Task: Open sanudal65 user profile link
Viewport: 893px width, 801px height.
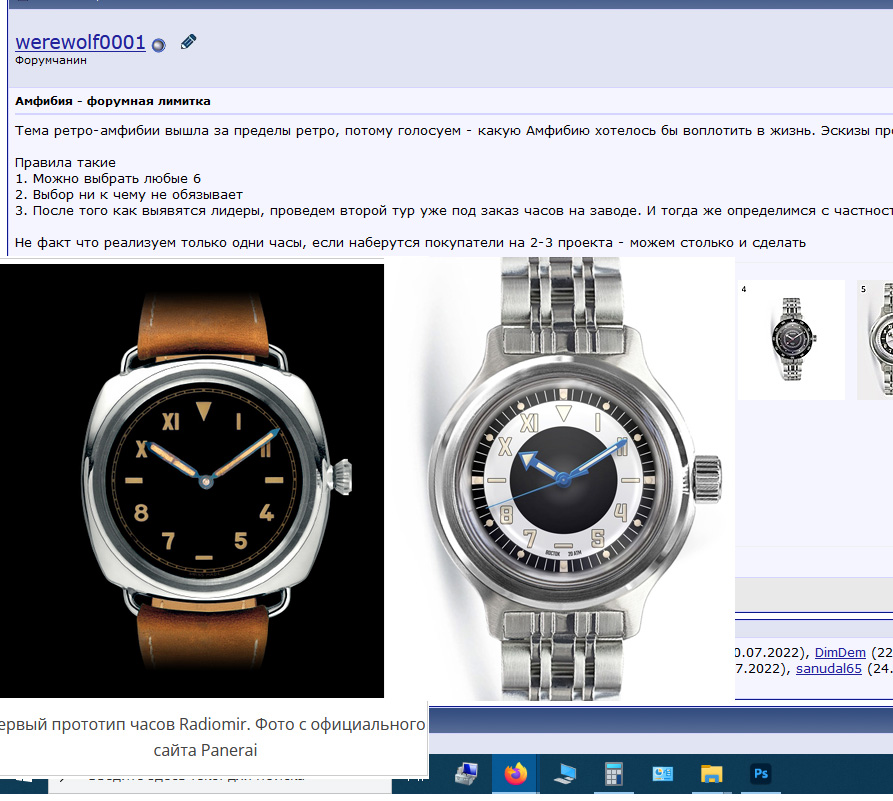Action: point(829,669)
